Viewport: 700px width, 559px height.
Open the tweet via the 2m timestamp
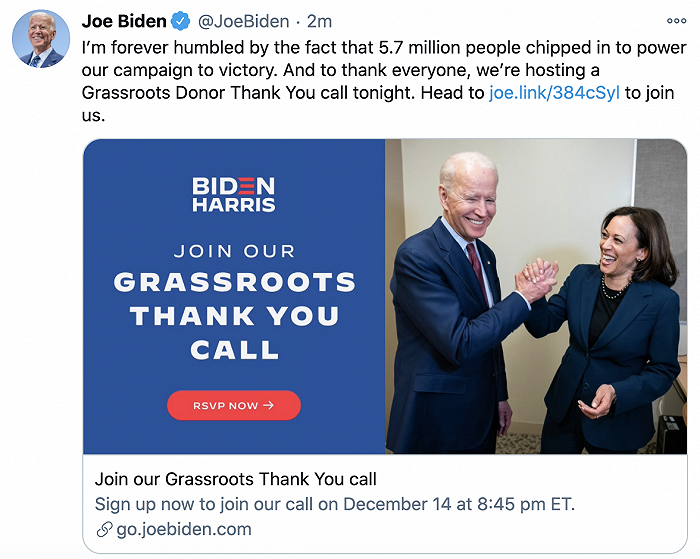(319, 21)
